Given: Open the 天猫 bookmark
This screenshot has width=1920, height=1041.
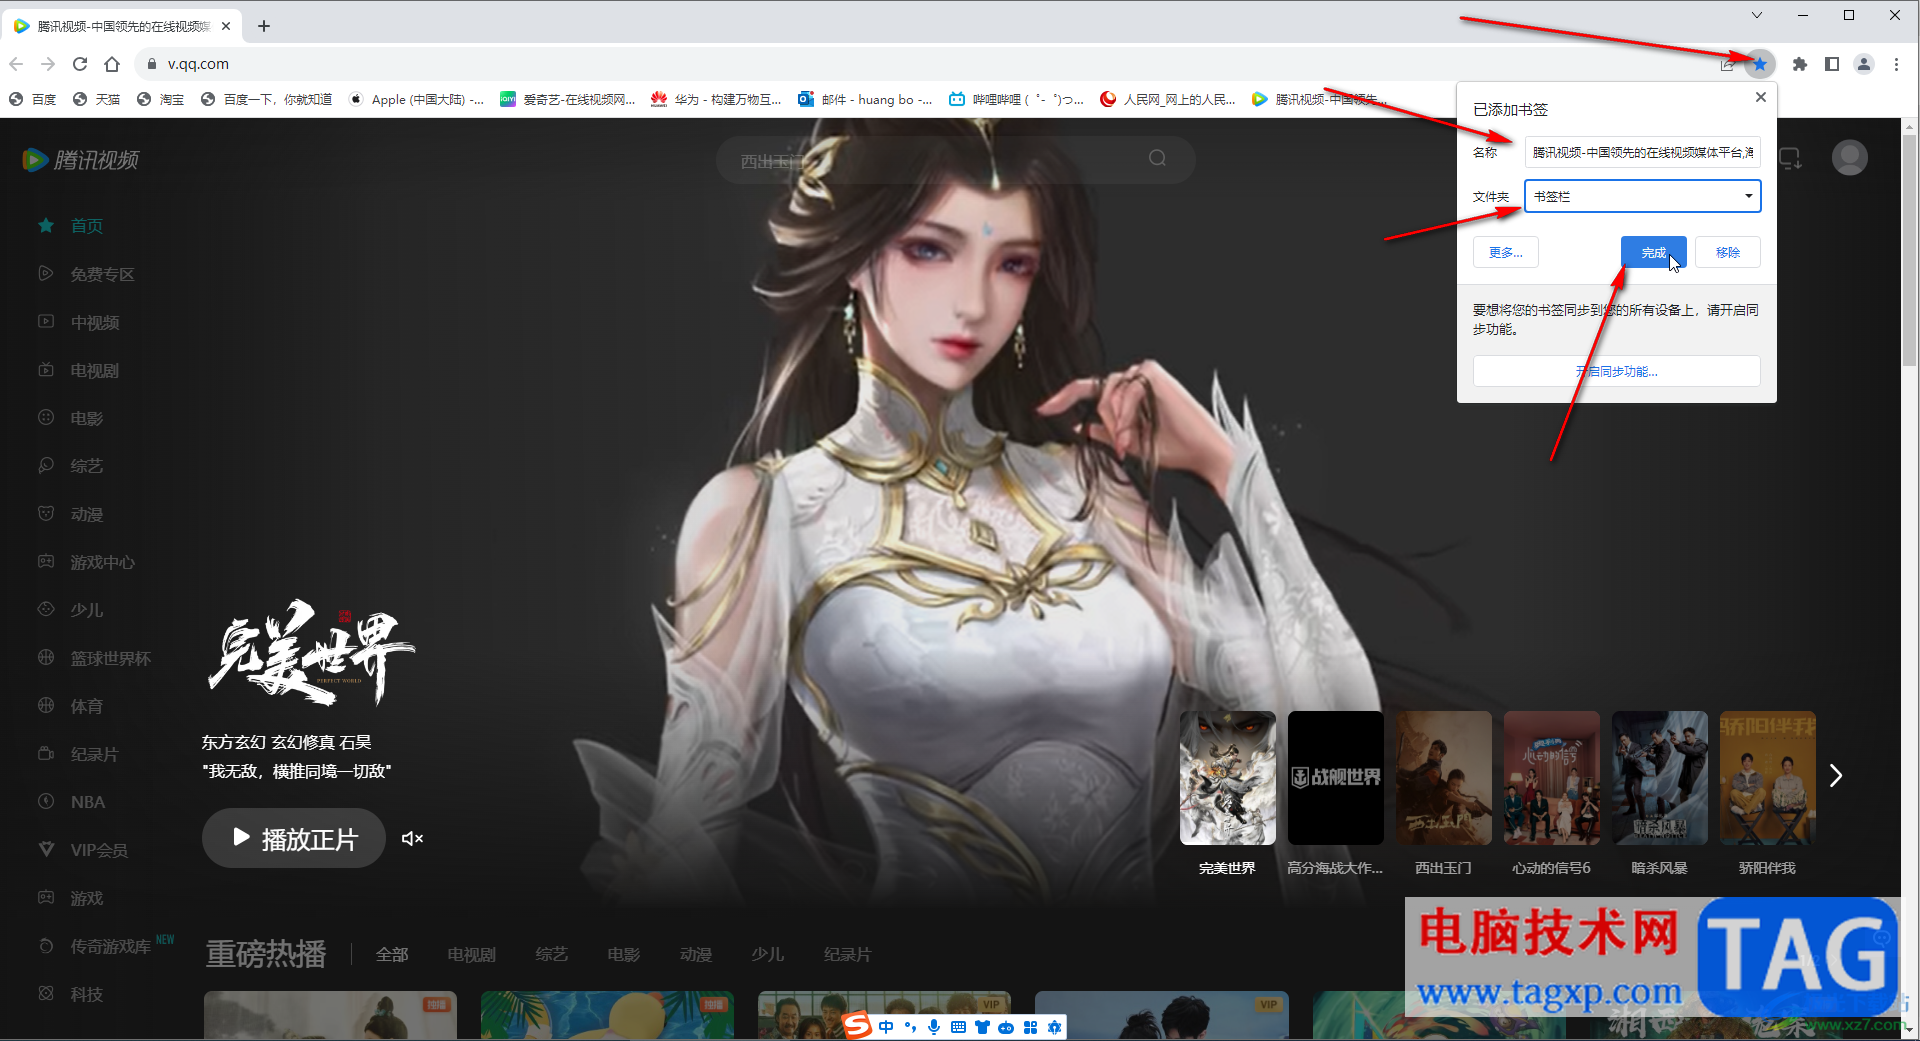Looking at the screenshot, I should tap(97, 99).
